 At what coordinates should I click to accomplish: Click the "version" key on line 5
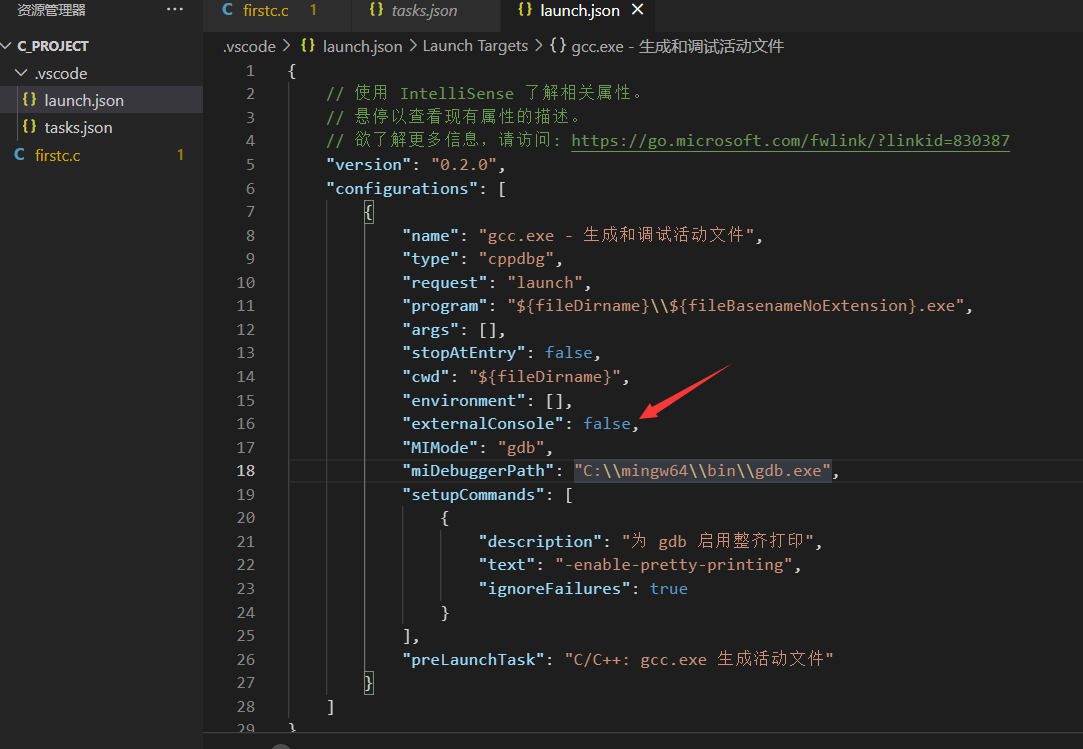pyautogui.click(x=368, y=164)
